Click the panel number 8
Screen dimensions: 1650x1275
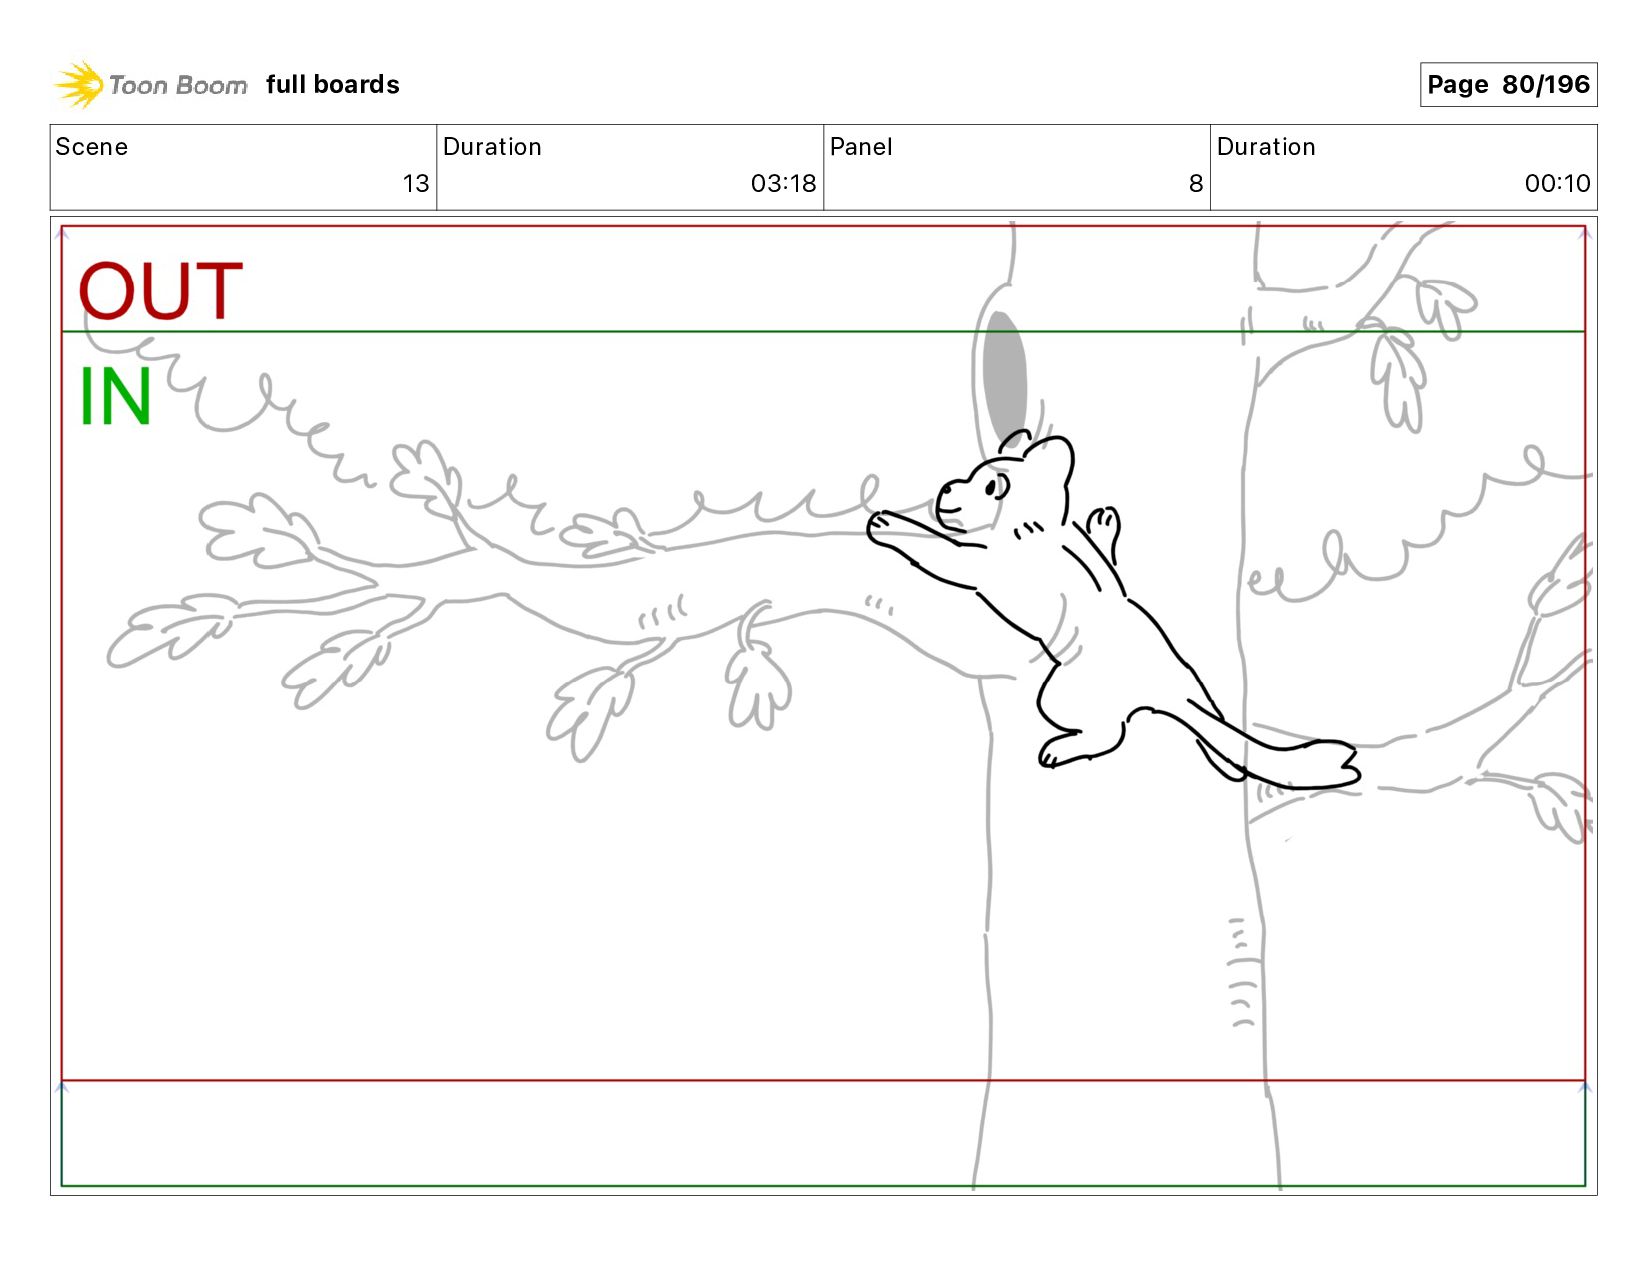(x=1195, y=183)
